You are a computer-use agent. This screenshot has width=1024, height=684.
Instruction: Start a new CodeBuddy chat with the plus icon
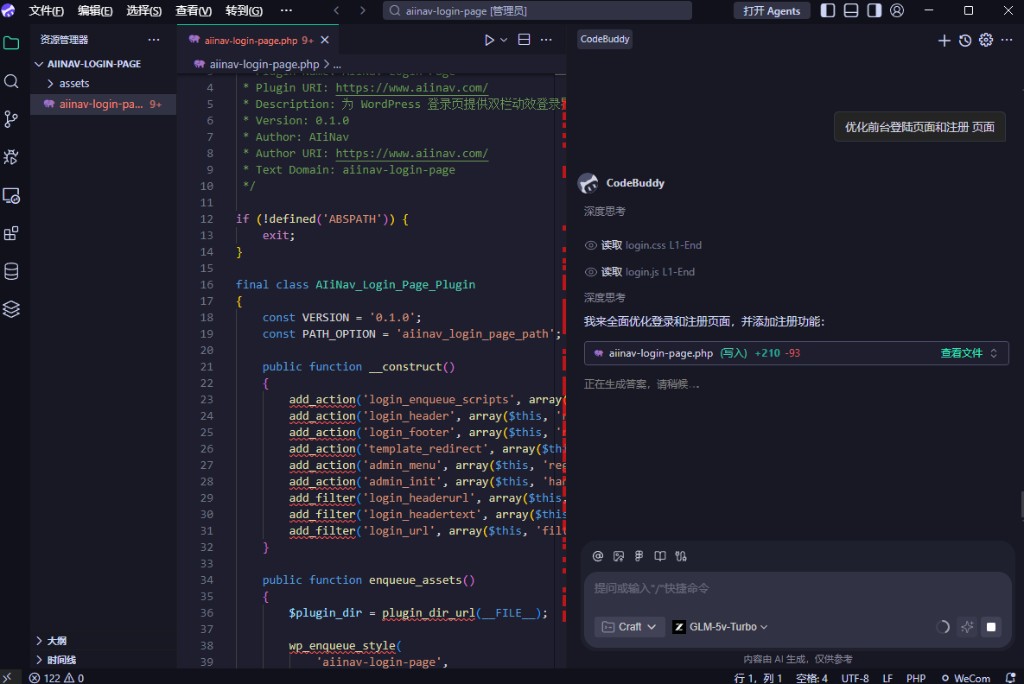pos(944,40)
